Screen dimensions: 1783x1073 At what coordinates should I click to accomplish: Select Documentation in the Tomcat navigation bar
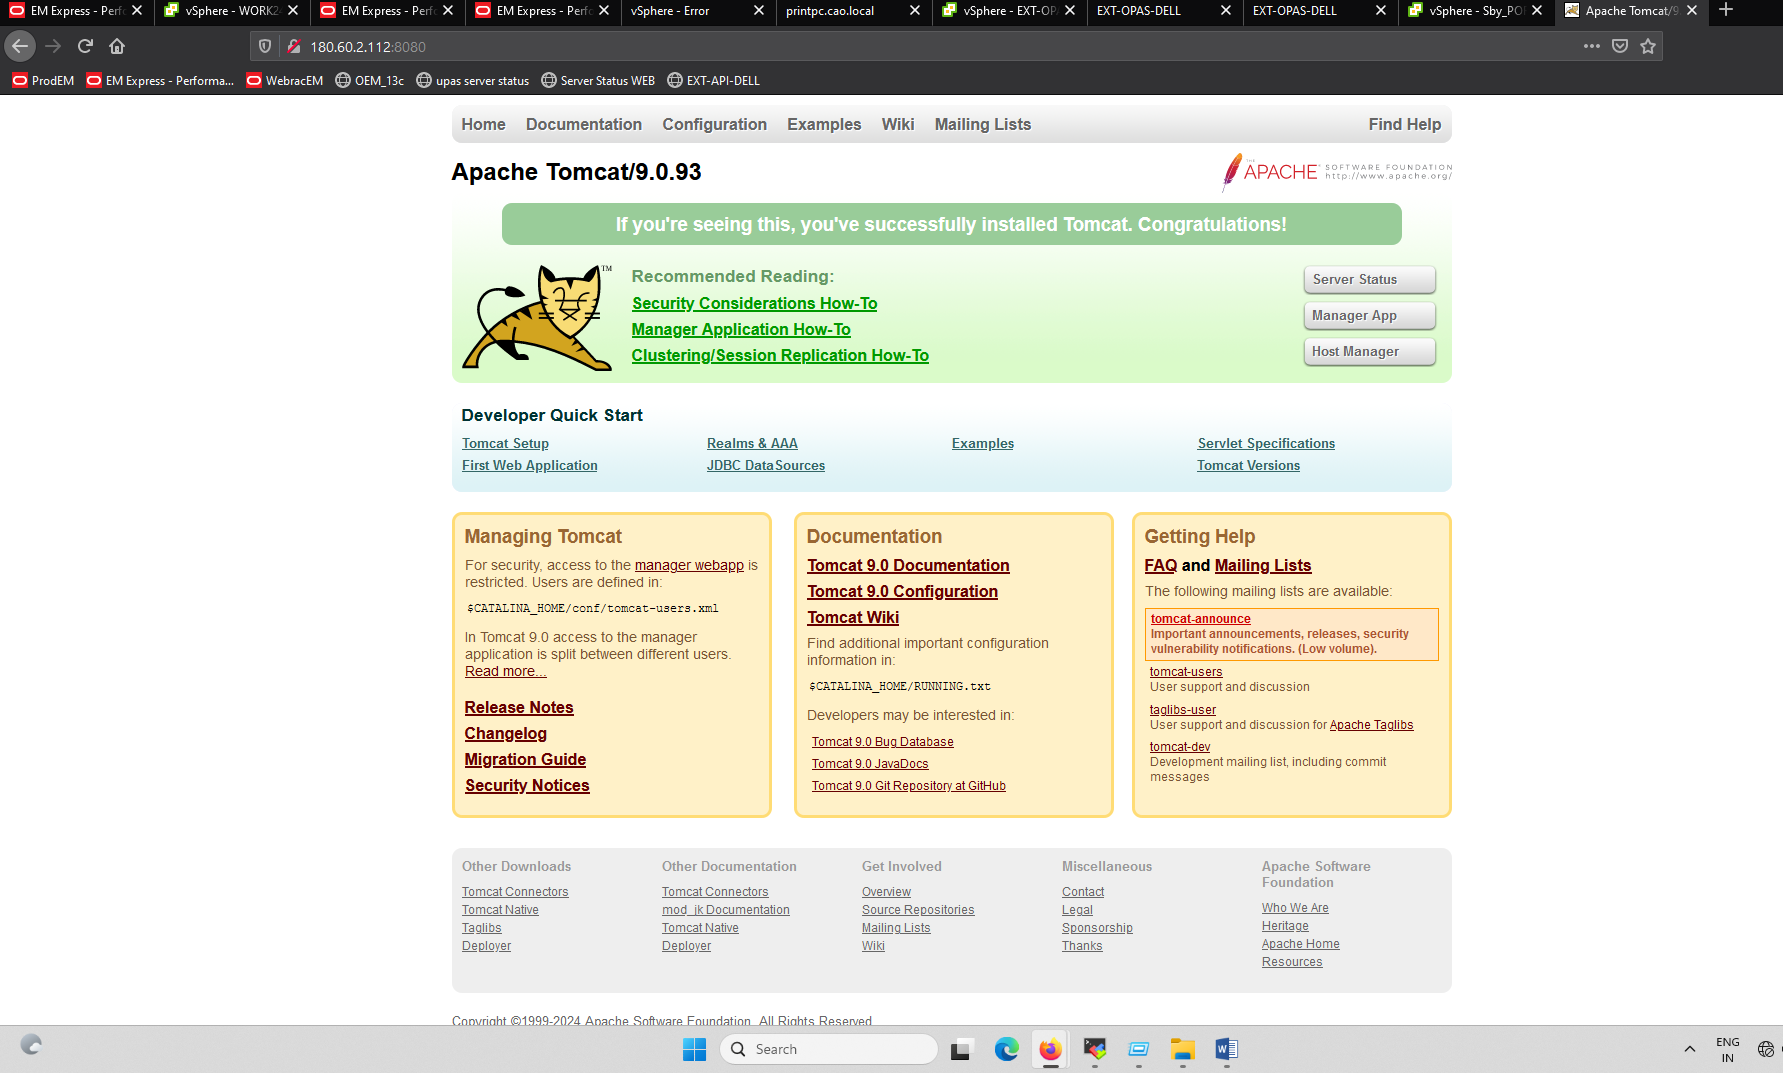[584, 124]
